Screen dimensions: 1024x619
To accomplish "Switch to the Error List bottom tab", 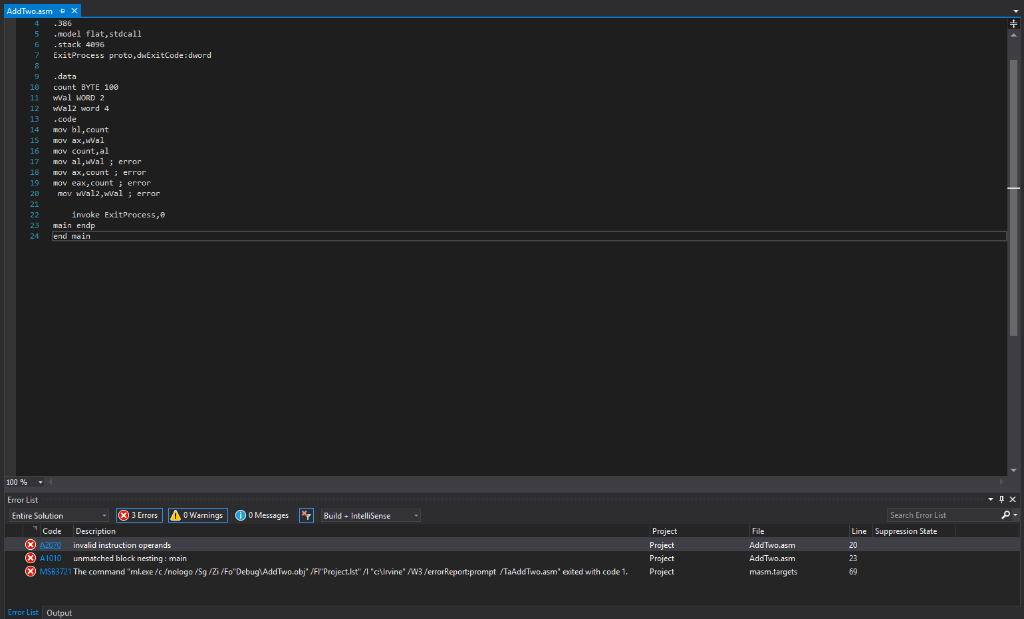I will pos(23,612).
